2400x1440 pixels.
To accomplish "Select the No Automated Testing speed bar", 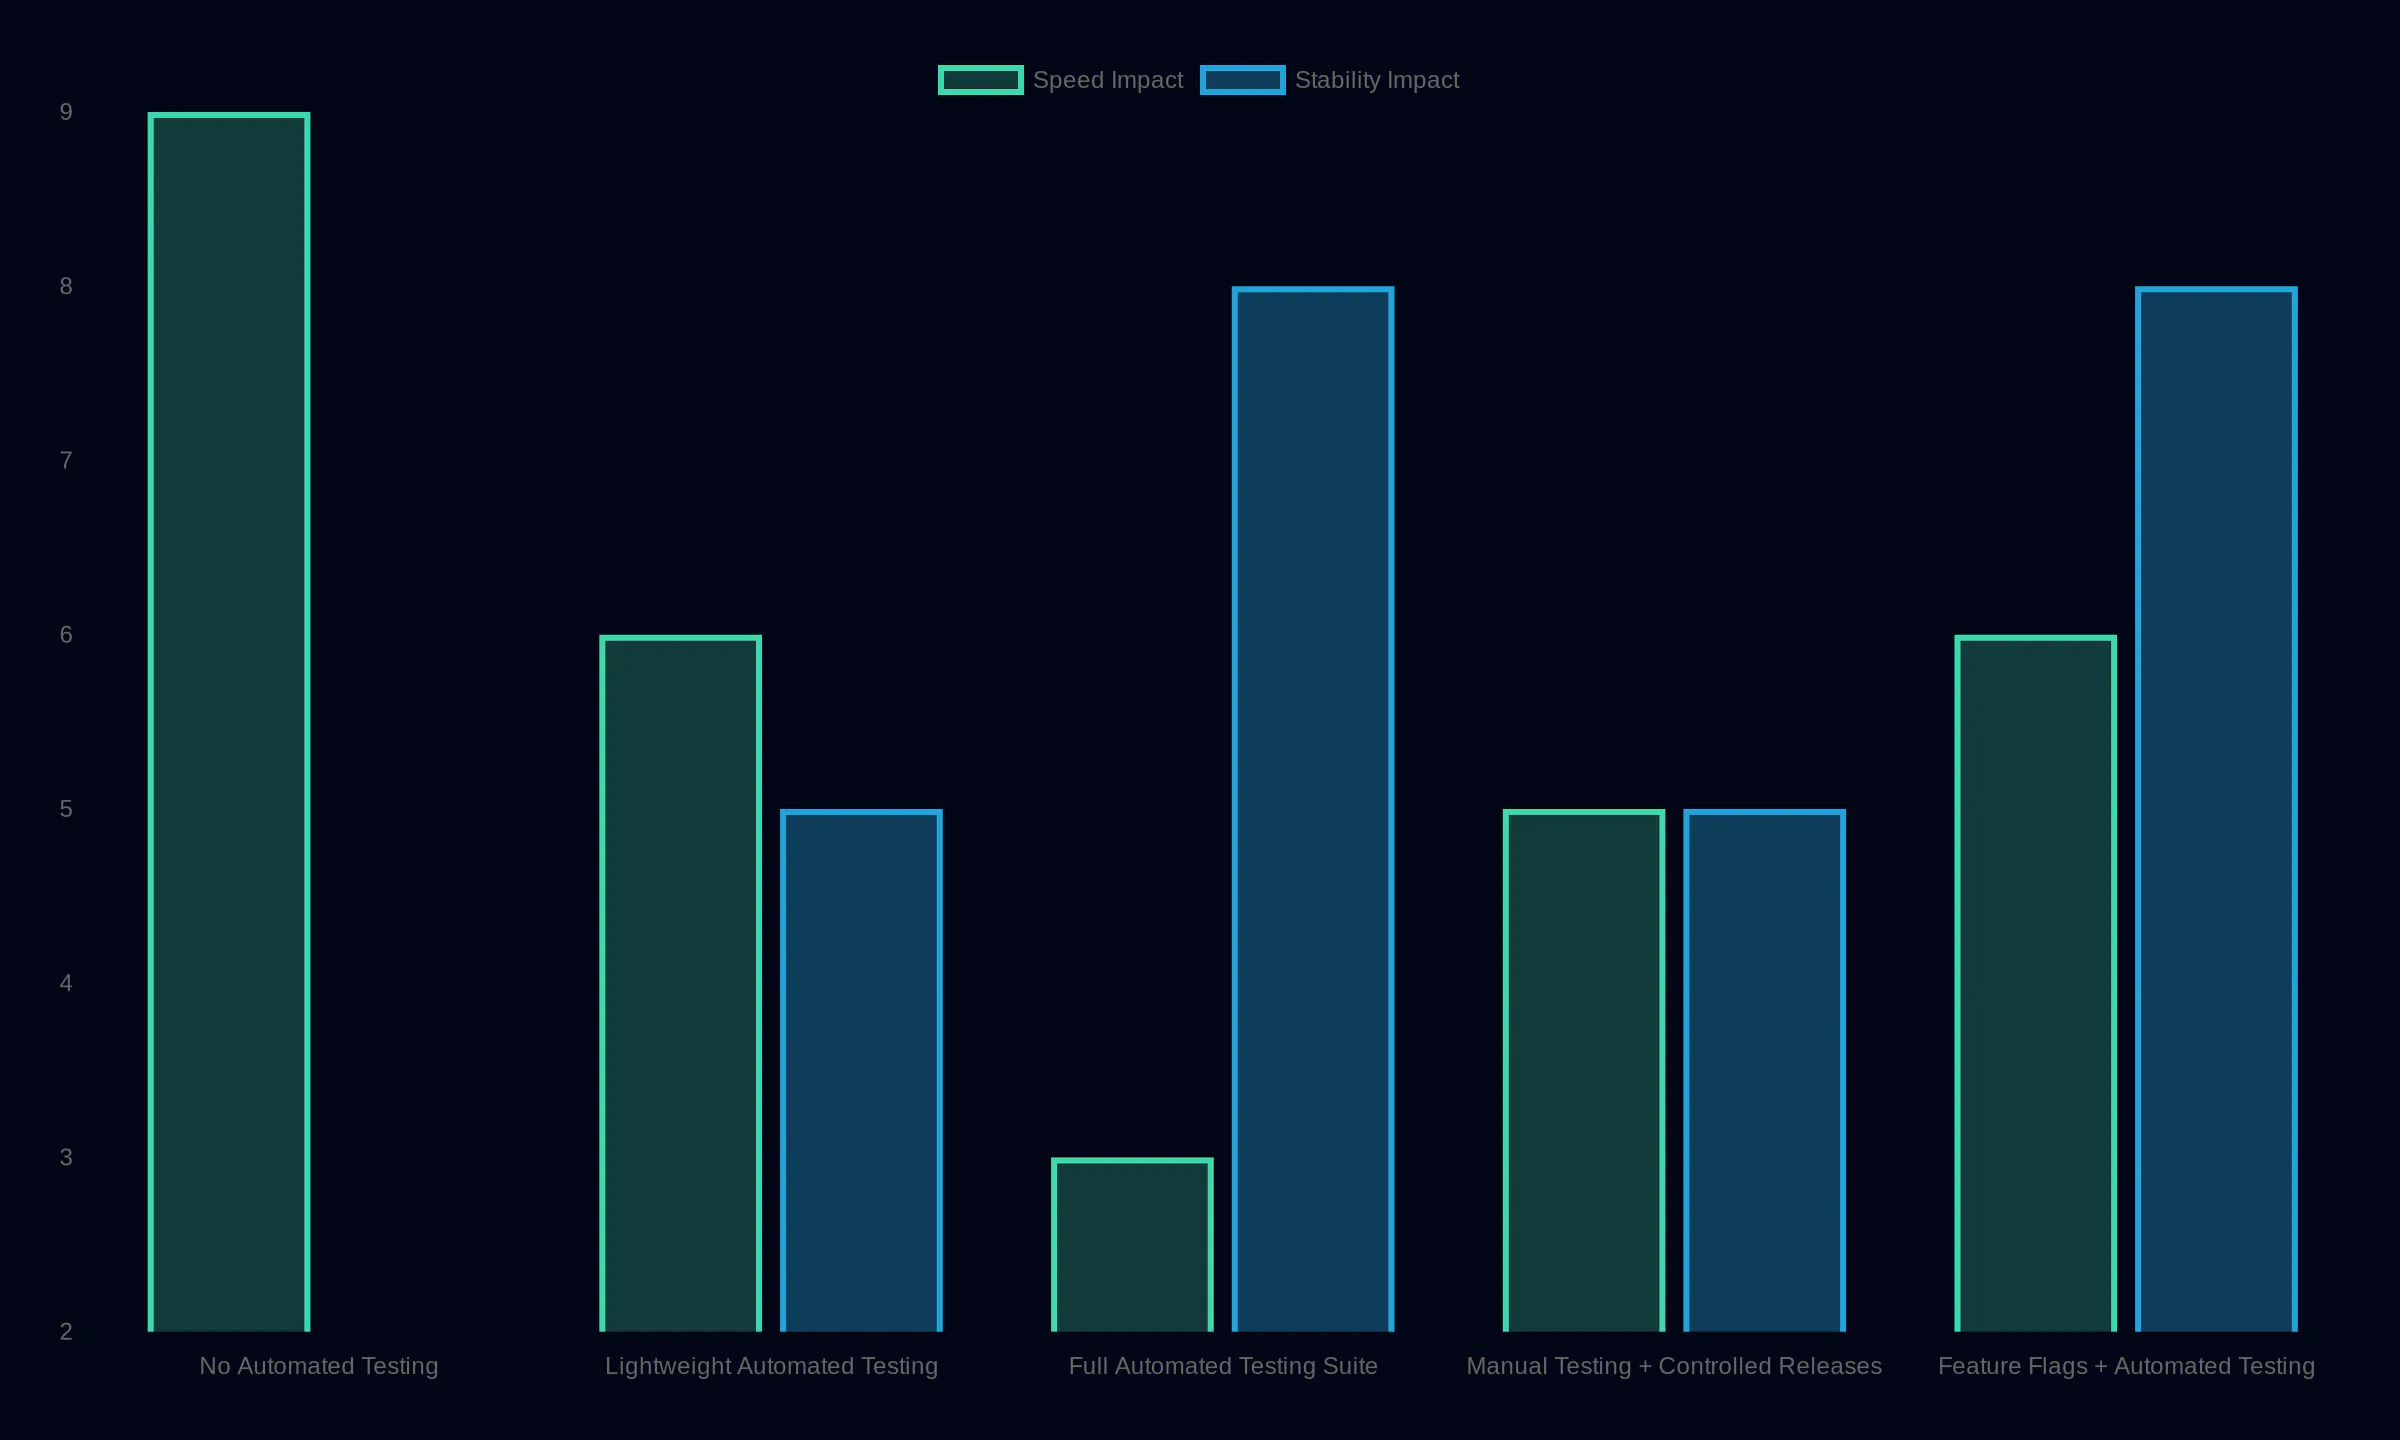I will [229, 722].
